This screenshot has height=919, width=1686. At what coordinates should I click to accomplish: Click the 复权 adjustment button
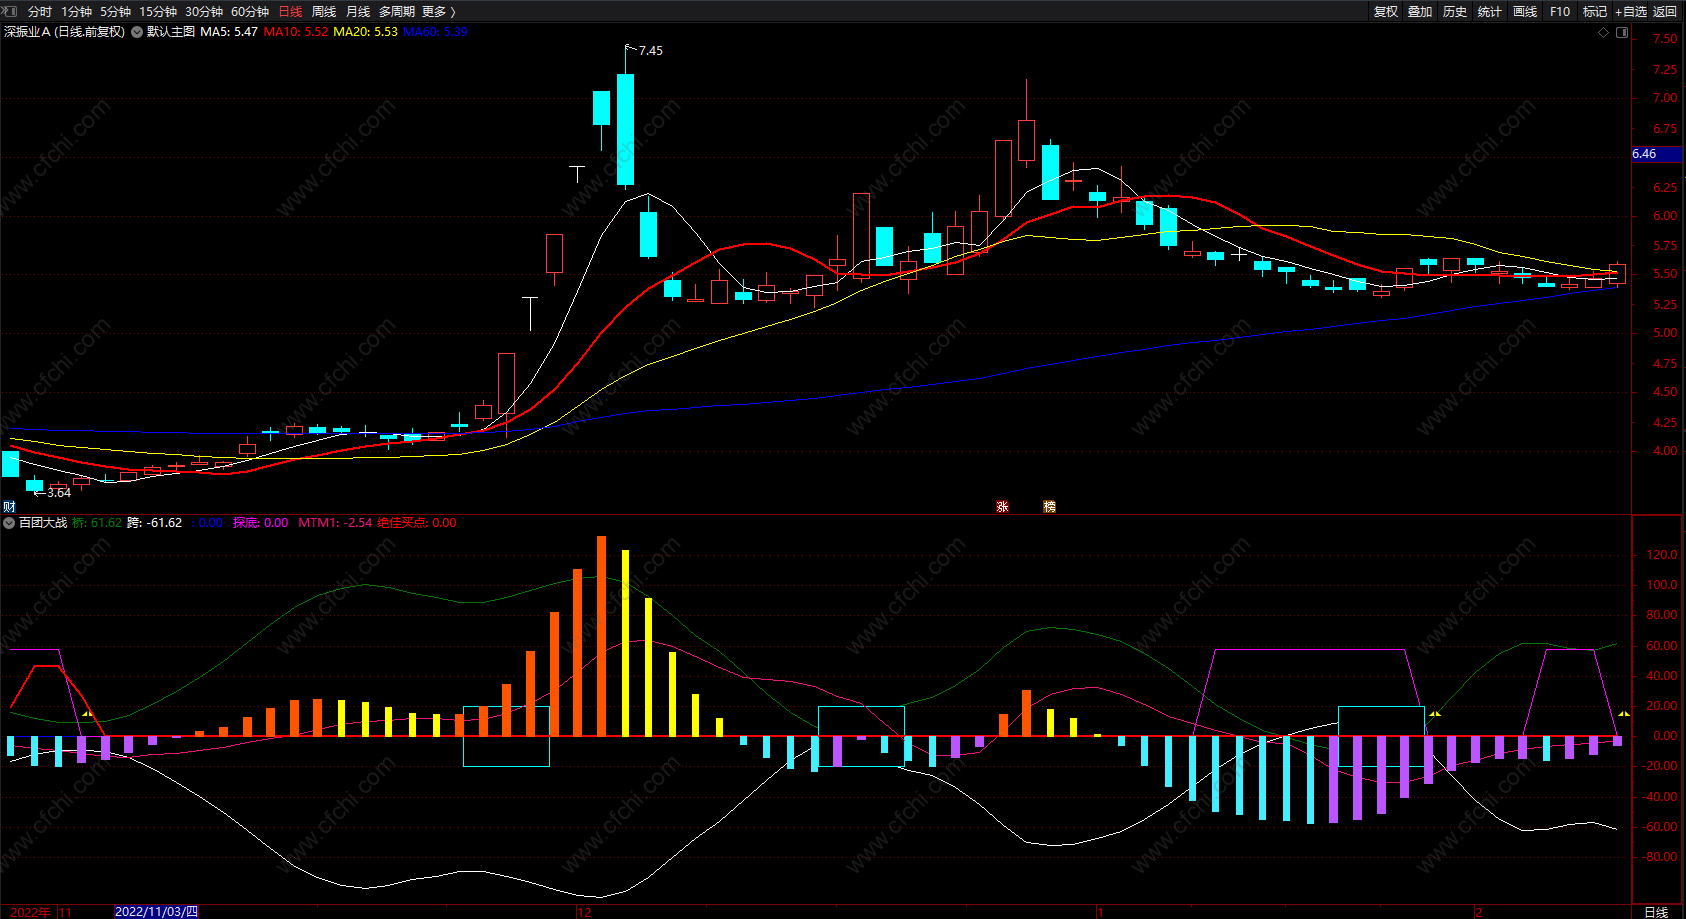coord(1385,12)
